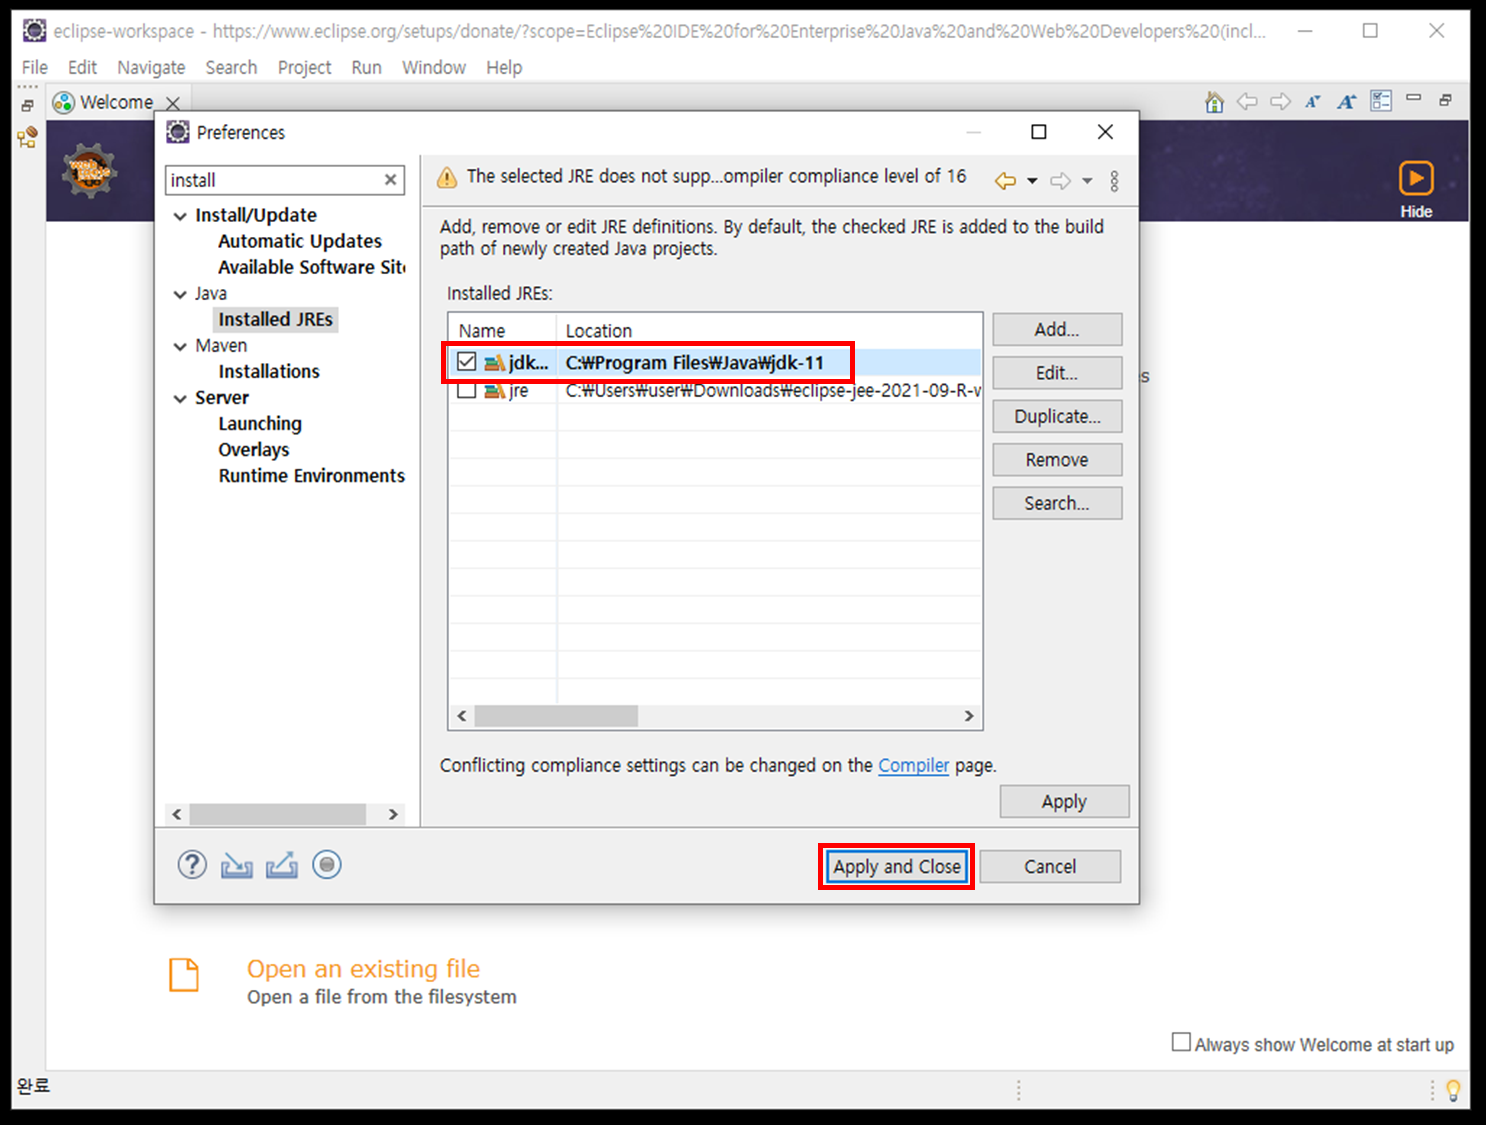Maximize the Welcome view panel

[x=1445, y=100]
